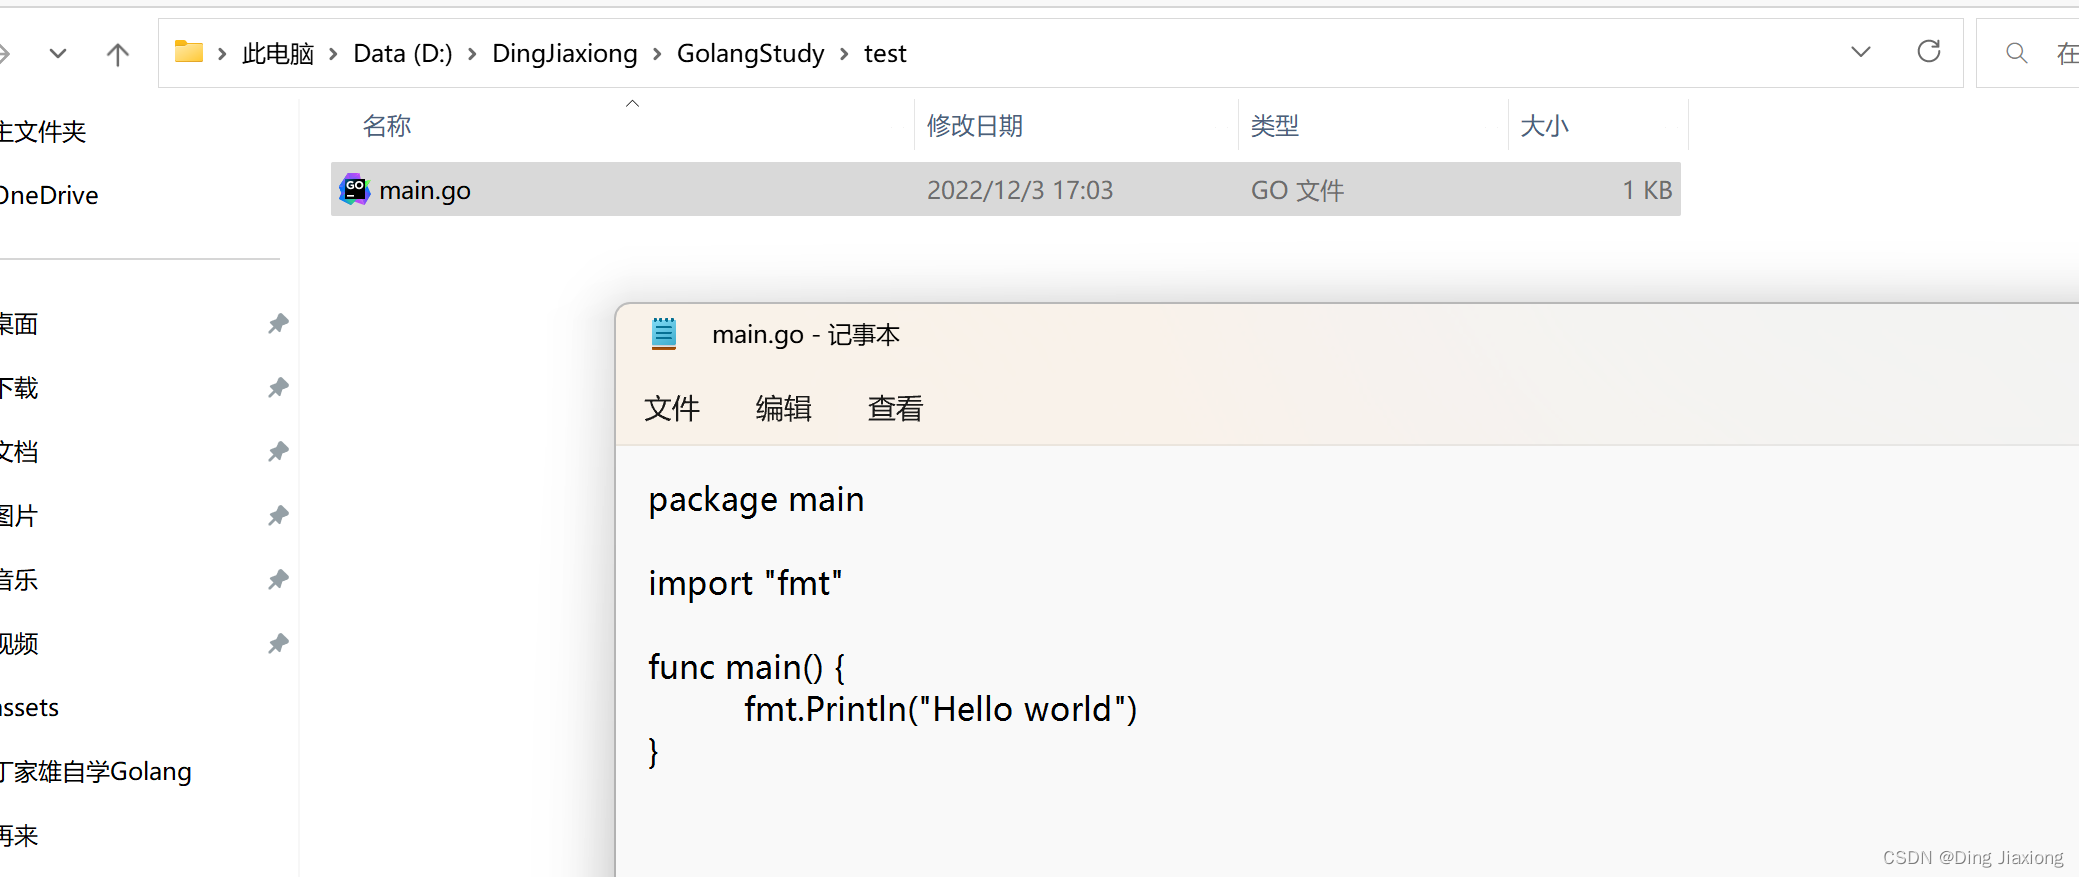Click the 2022/12/3 17:03 date cell
2079x877 pixels.
[x=1020, y=190]
